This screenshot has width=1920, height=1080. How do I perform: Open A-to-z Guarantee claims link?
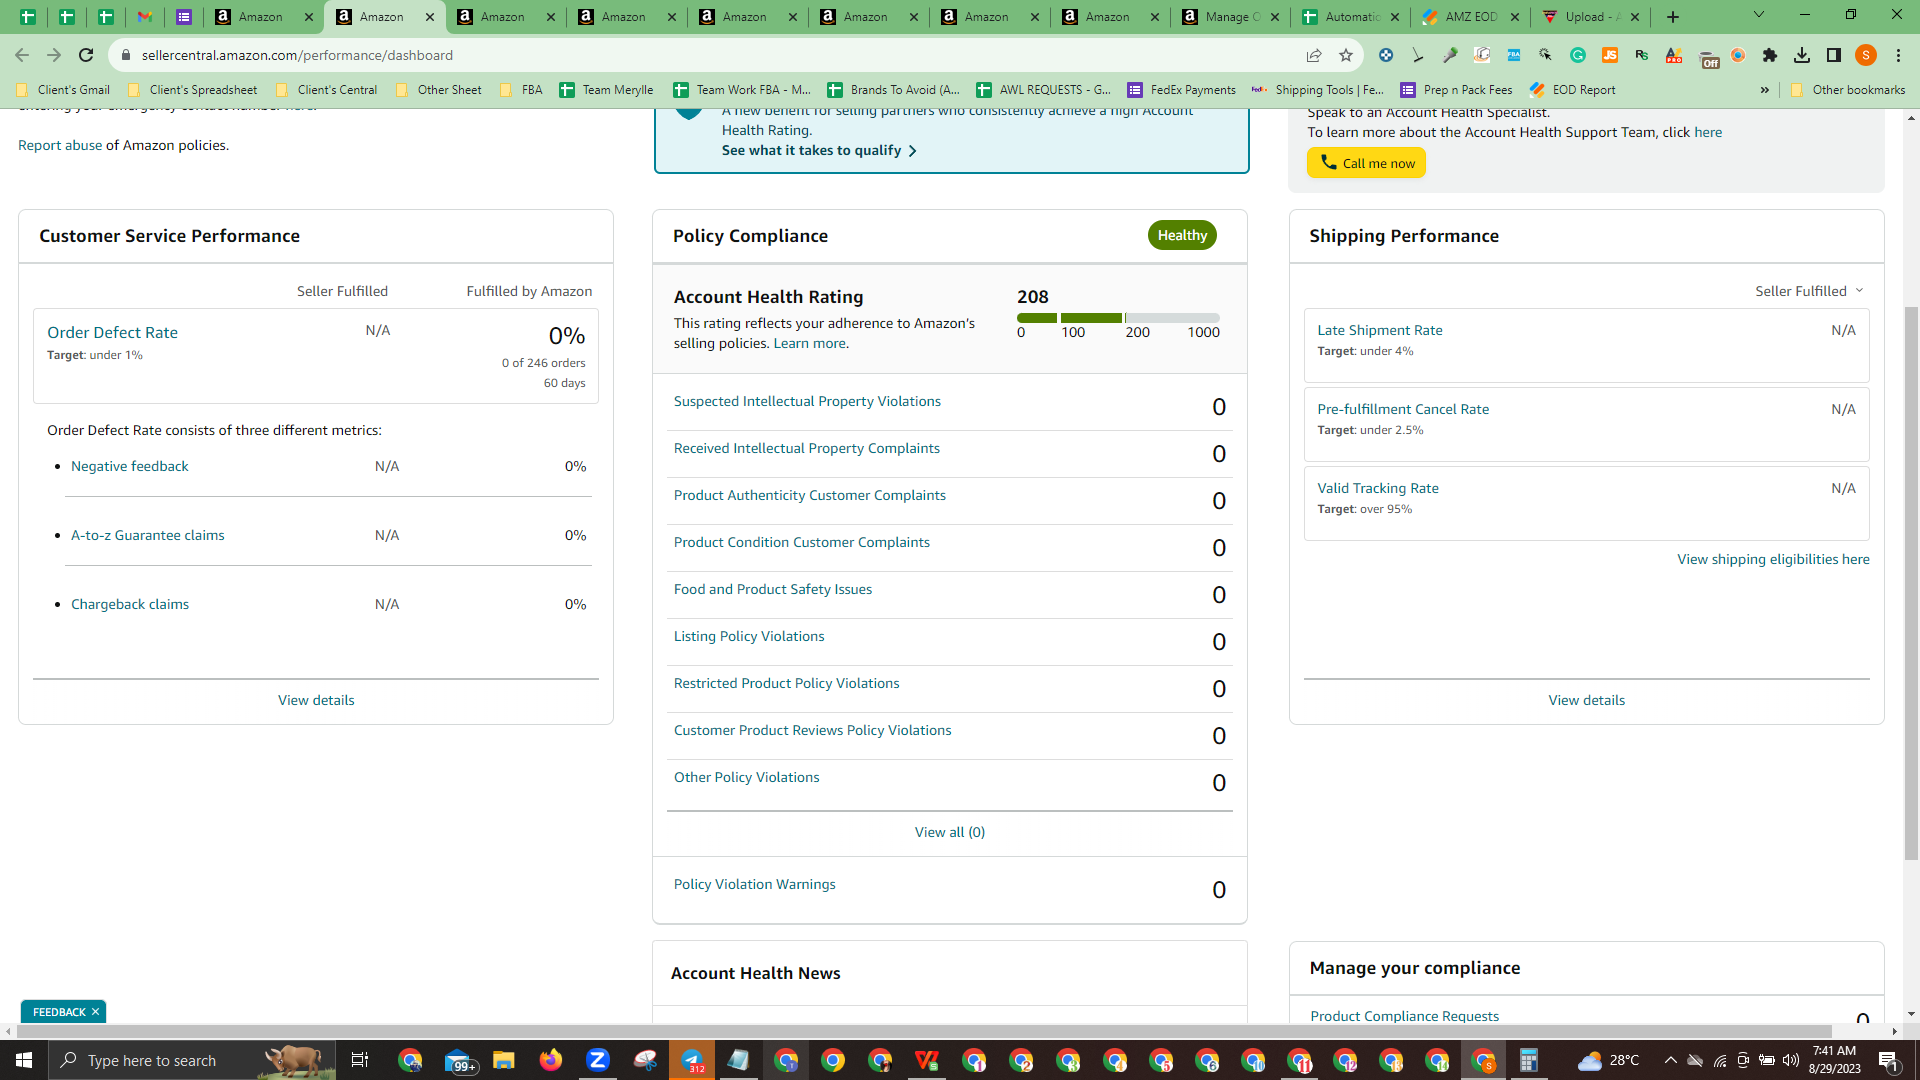(x=147, y=535)
